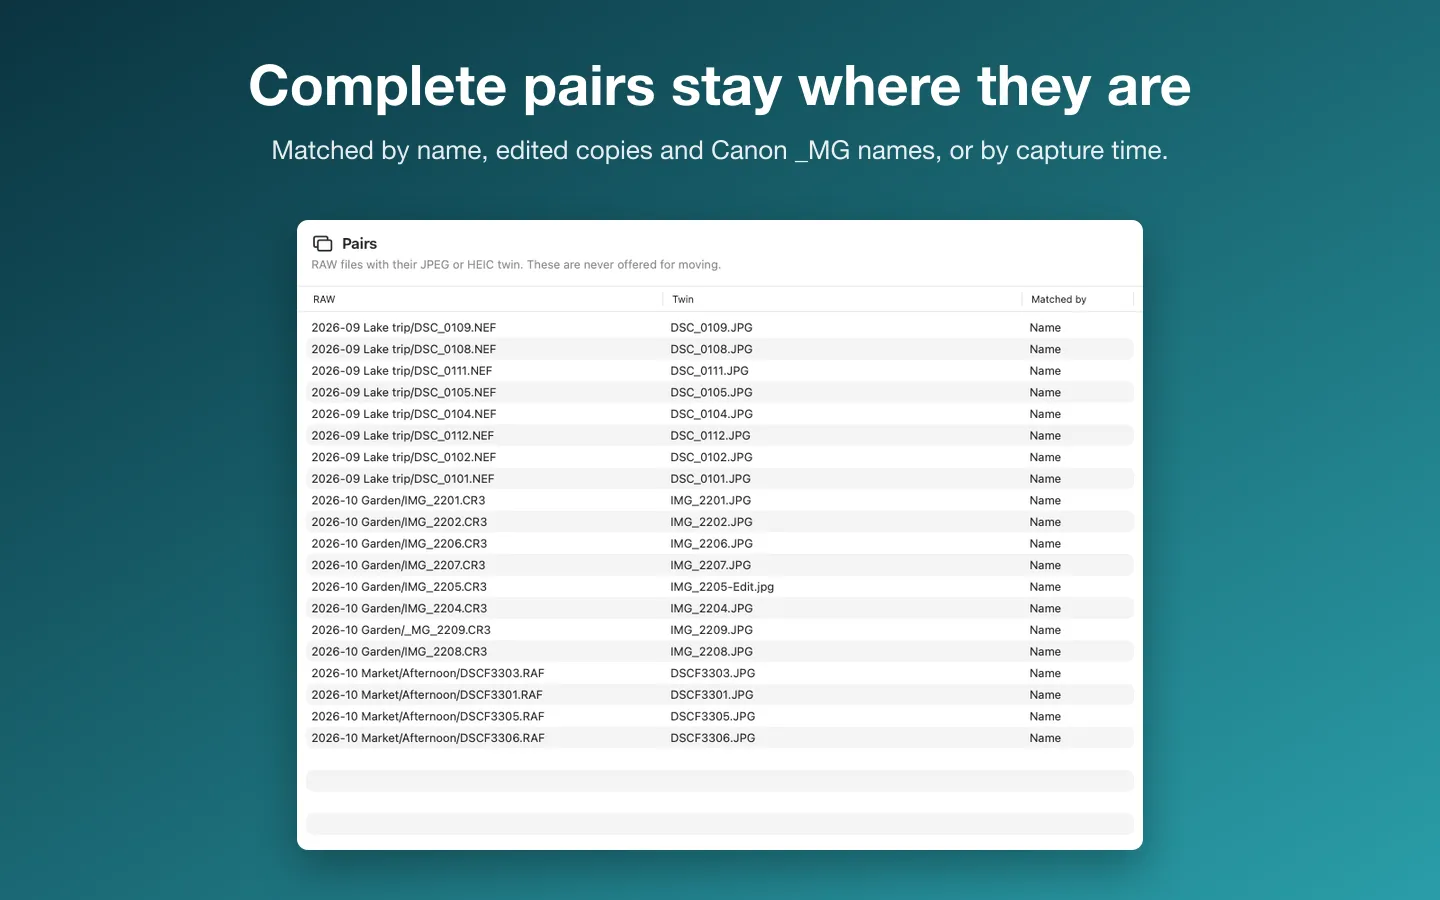
Task: Click the twin file DSCF3303.JPG
Action: [x=713, y=673]
